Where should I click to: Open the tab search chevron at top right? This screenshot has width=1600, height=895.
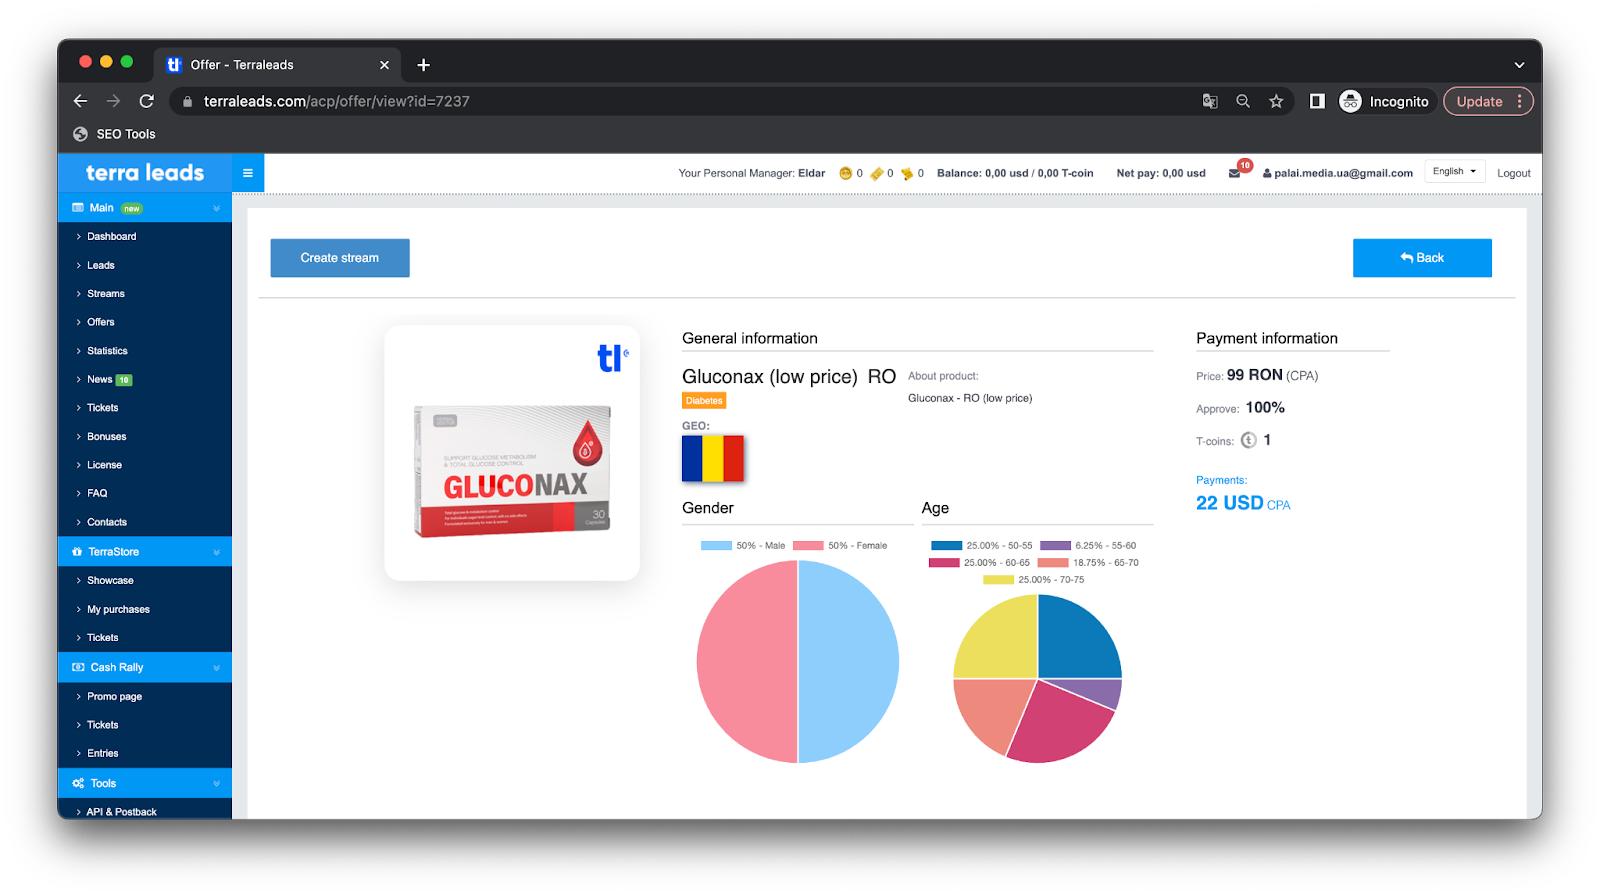click(x=1519, y=65)
